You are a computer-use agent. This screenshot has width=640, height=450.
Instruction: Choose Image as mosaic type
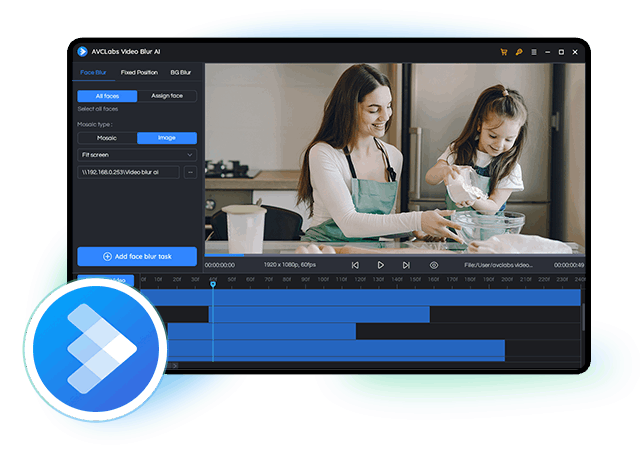[x=167, y=138]
